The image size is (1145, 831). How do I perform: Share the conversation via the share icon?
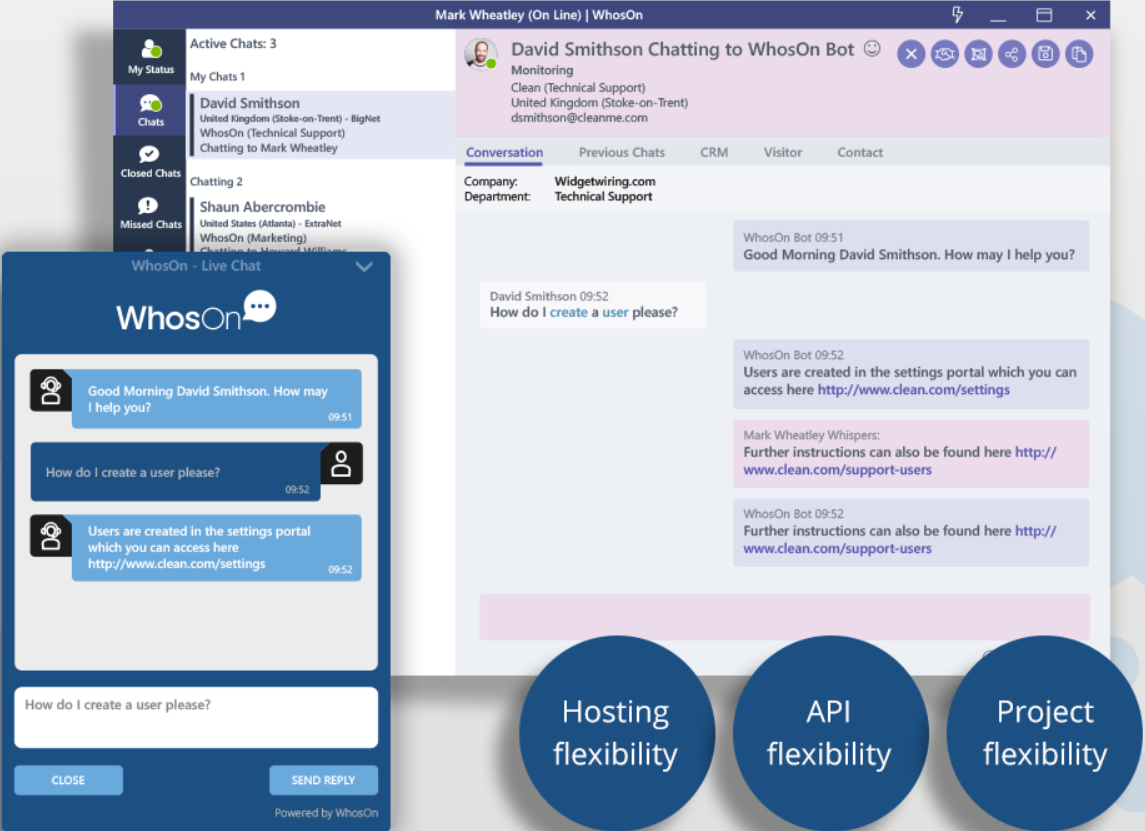pyautogui.click(x=1012, y=53)
